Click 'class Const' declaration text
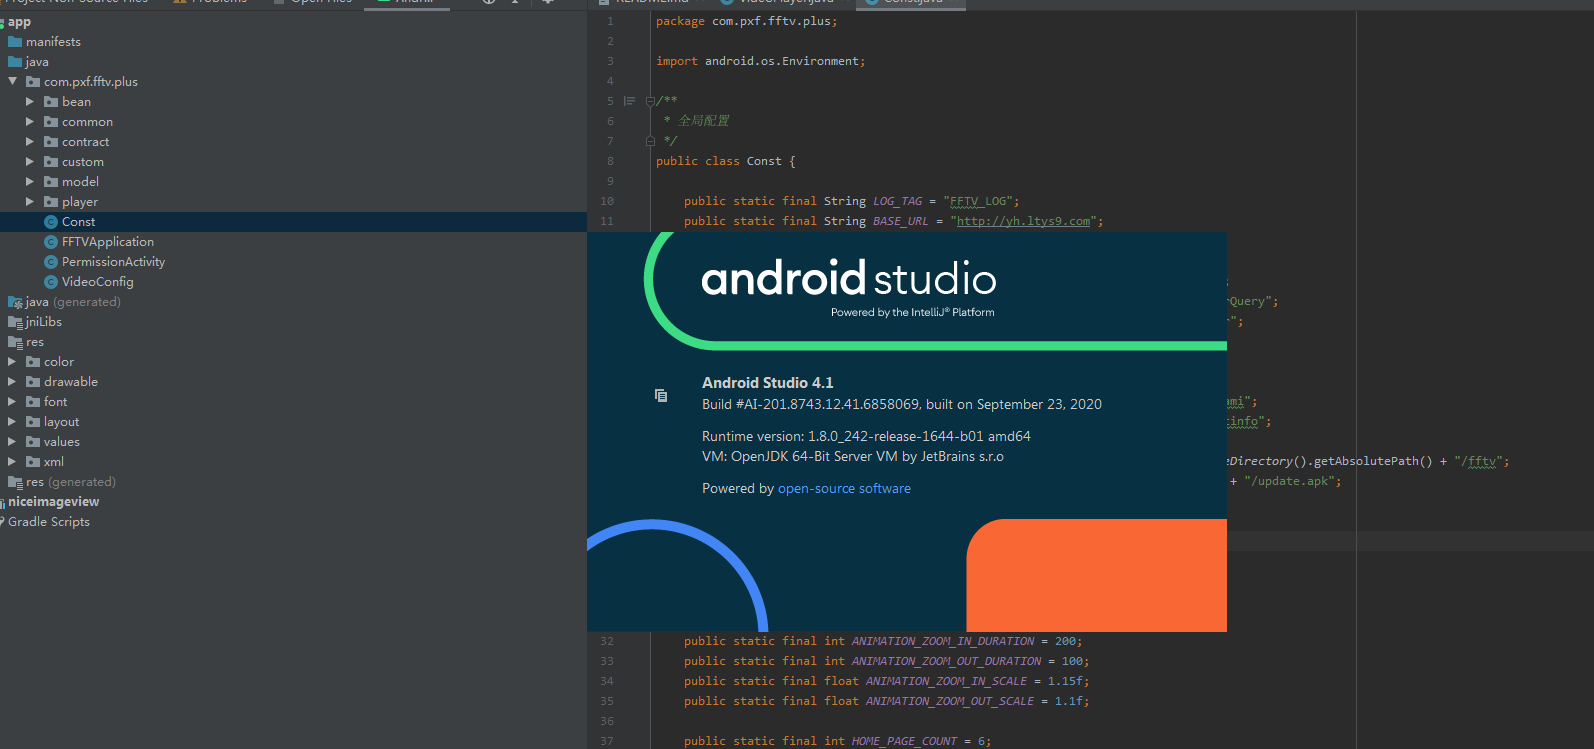 pyautogui.click(x=743, y=161)
